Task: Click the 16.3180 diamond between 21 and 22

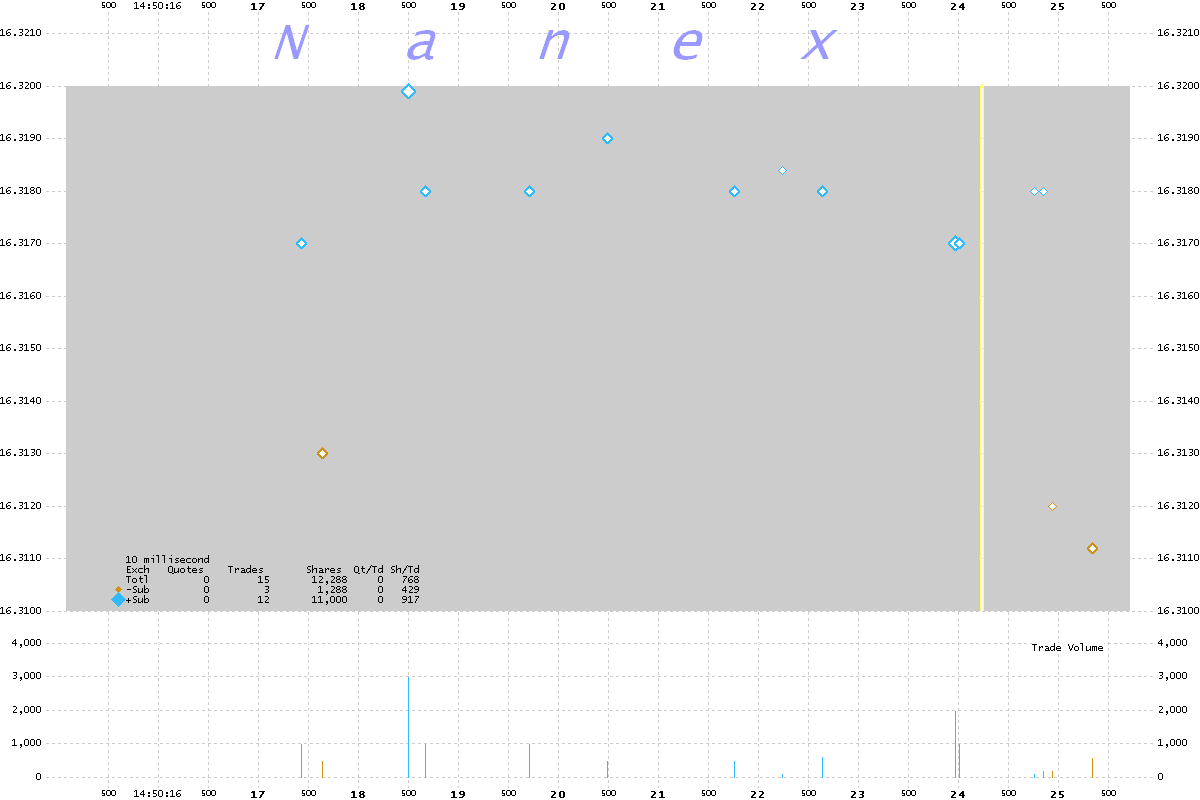Action: (x=734, y=191)
